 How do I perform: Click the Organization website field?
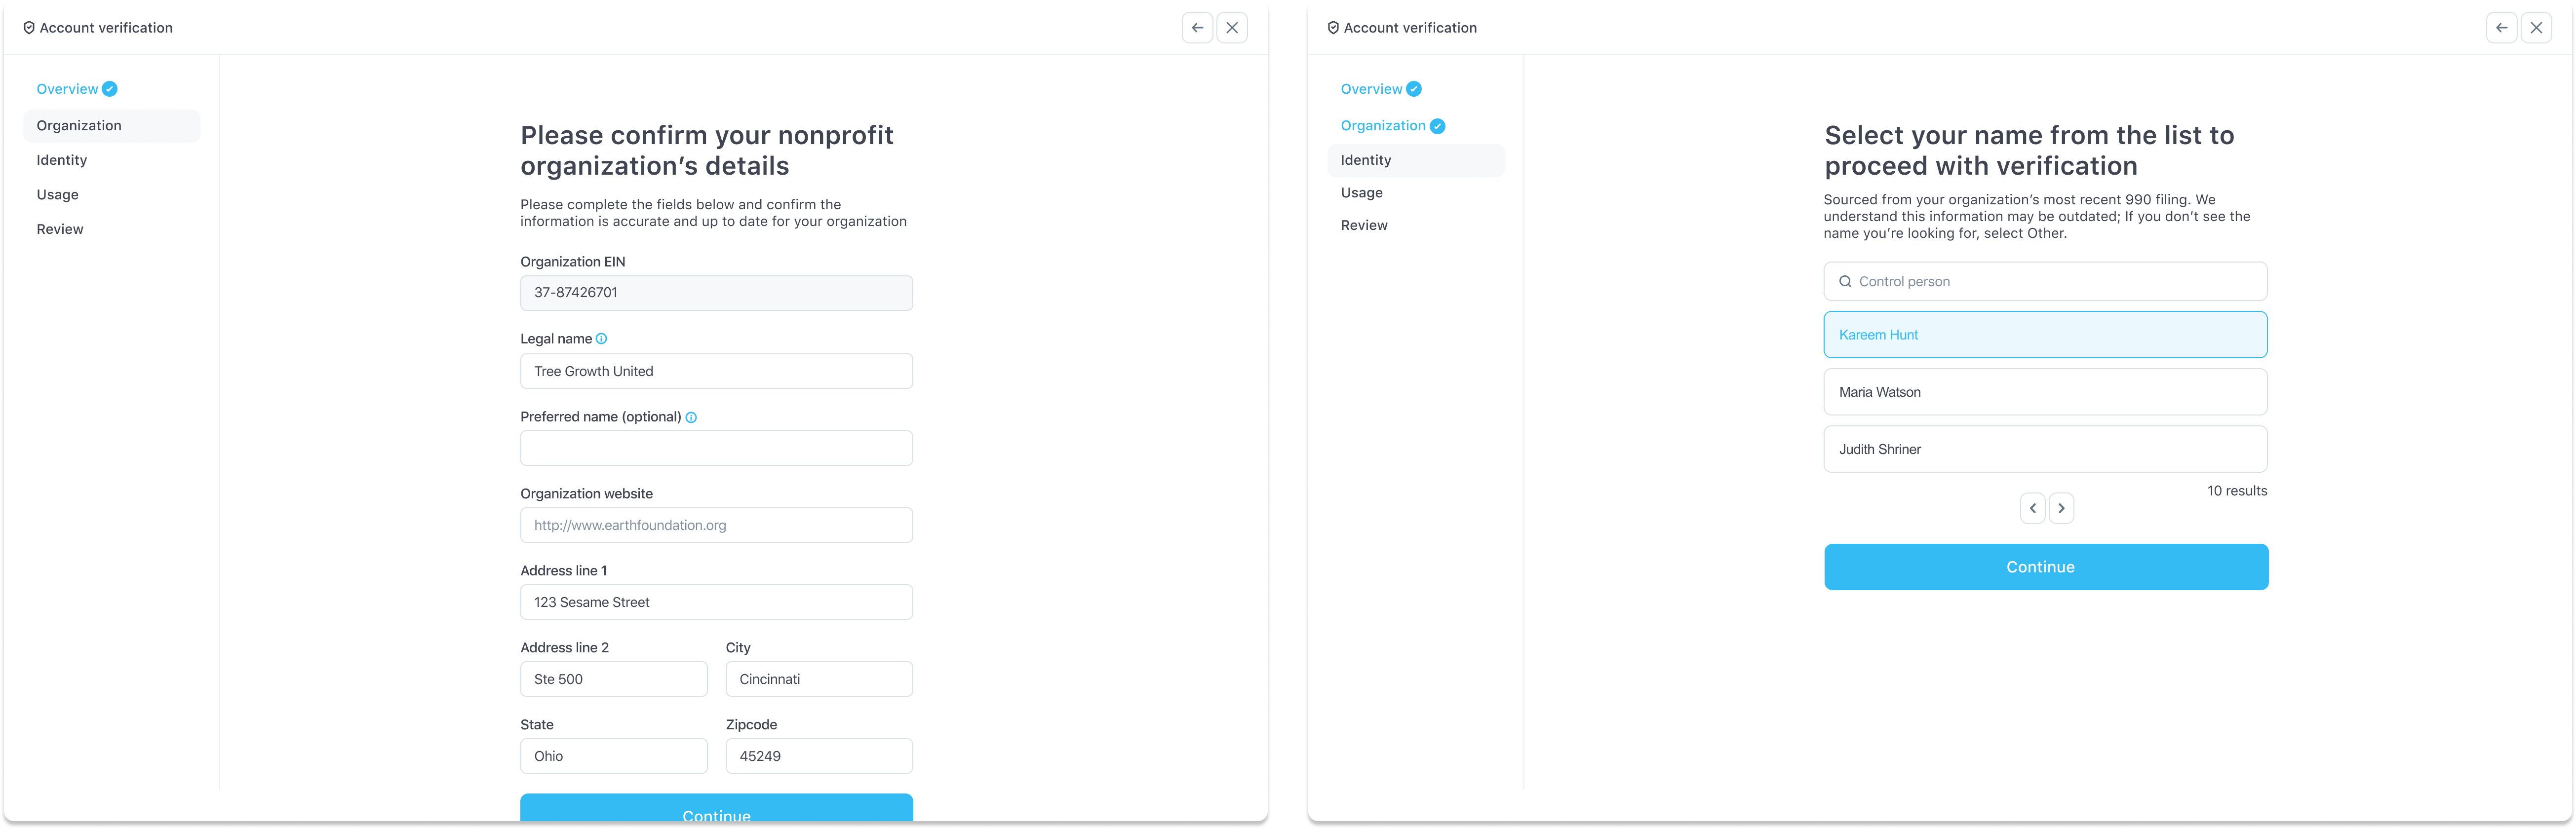(716, 525)
